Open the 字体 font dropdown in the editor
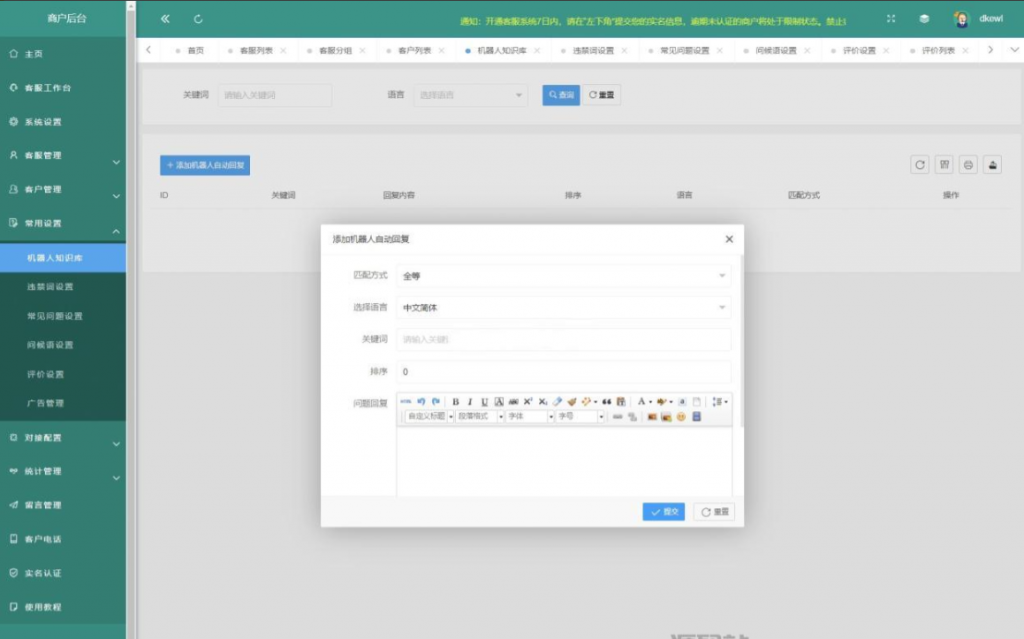Screen dimensions: 1024x639 point(528,417)
